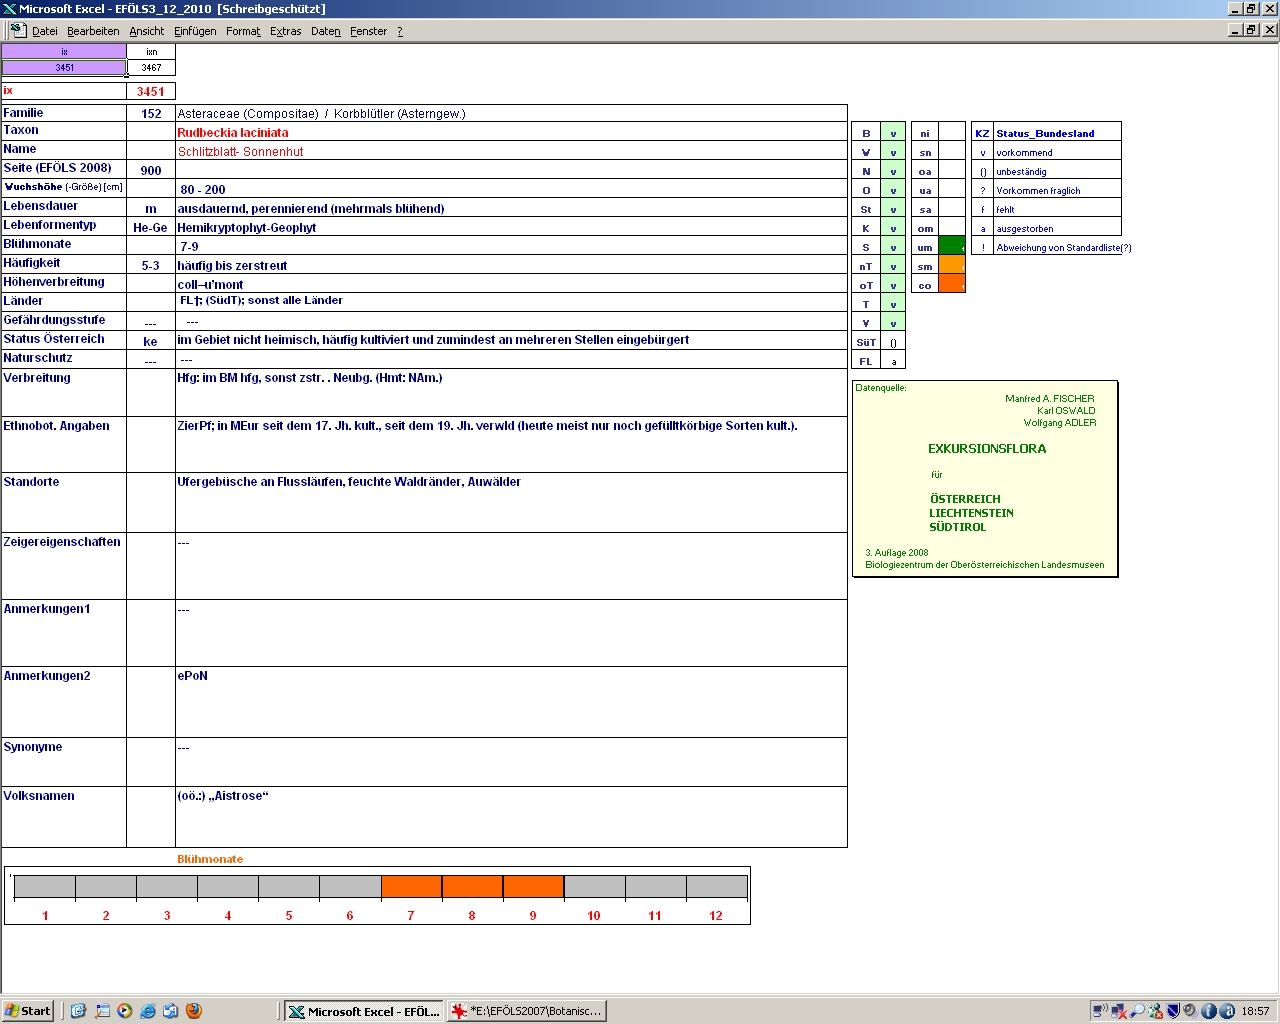This screenshot has height=1024, width=1280.
Task: Click the security shield icon in system tray
Action: click(1174, 1011)
